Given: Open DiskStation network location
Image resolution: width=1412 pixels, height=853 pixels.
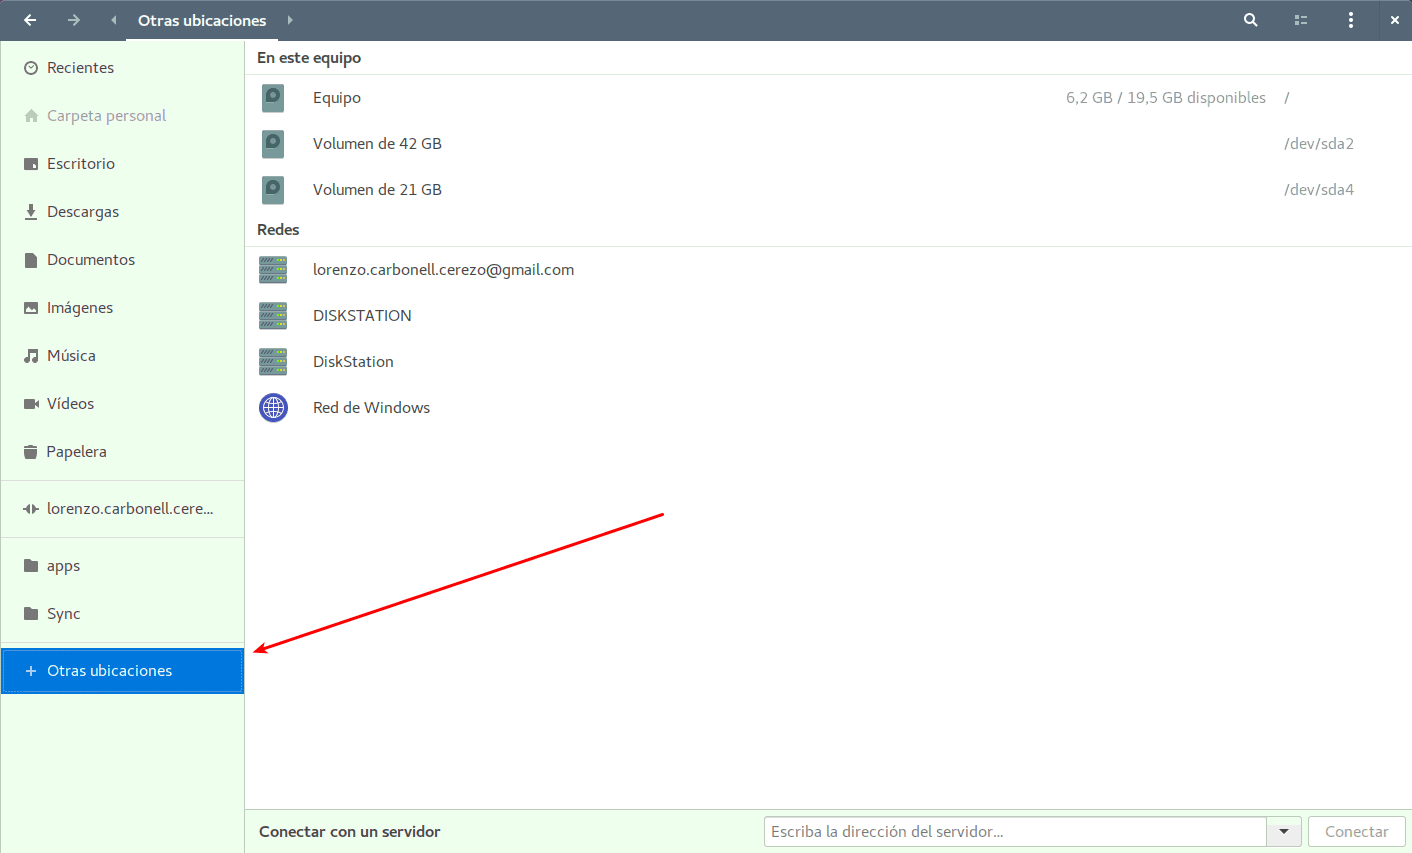Looking at the screenshot, I should [353, 362].
